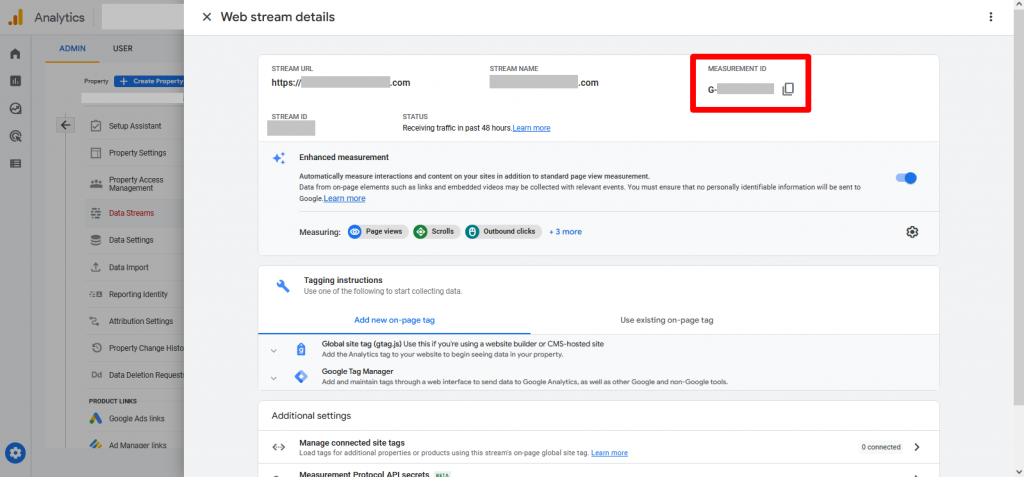The height and width of the screenshot is (477, 1024).
Task: Open Setup Assistant
Action: [x=135, y=126]
